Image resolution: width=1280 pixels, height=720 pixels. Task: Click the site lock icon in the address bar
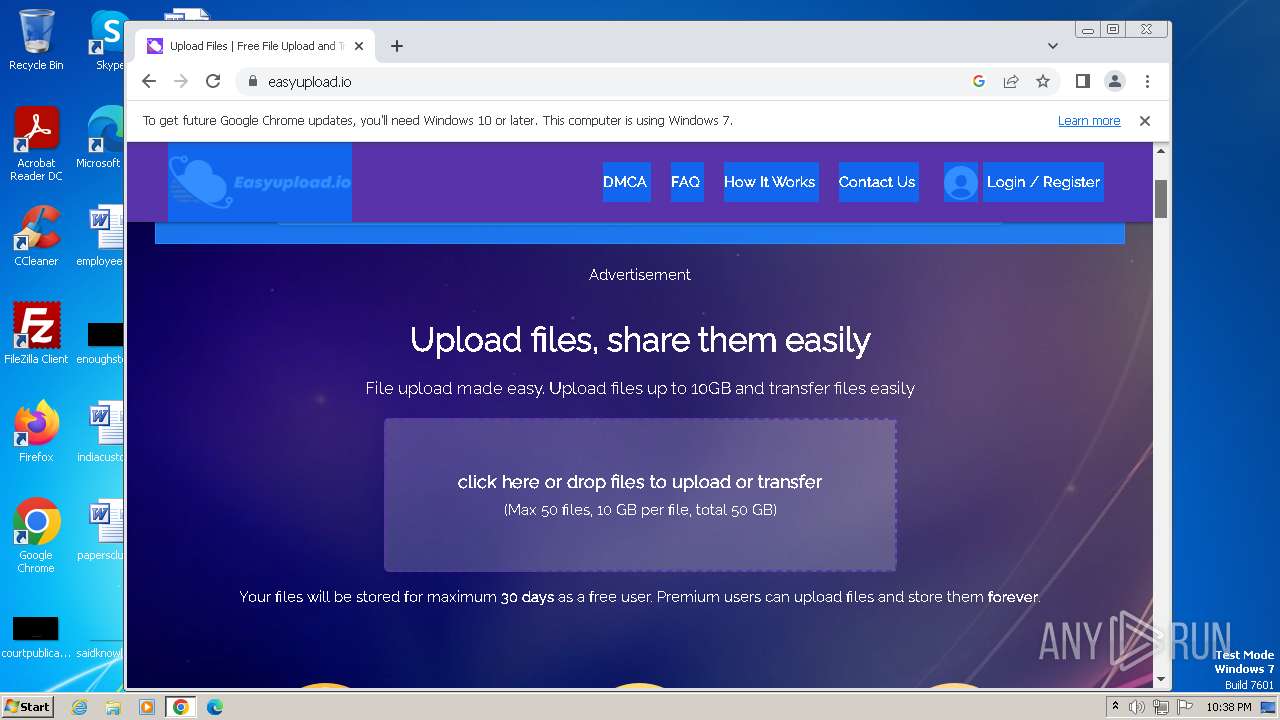pos(252,82)
